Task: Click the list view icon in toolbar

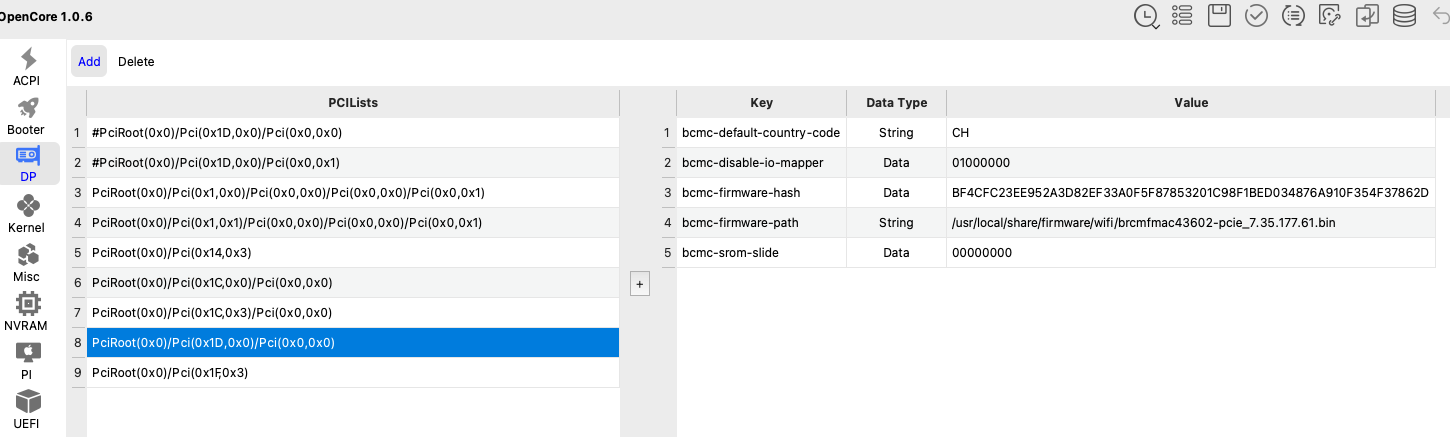Action: tap(1183, 15)
